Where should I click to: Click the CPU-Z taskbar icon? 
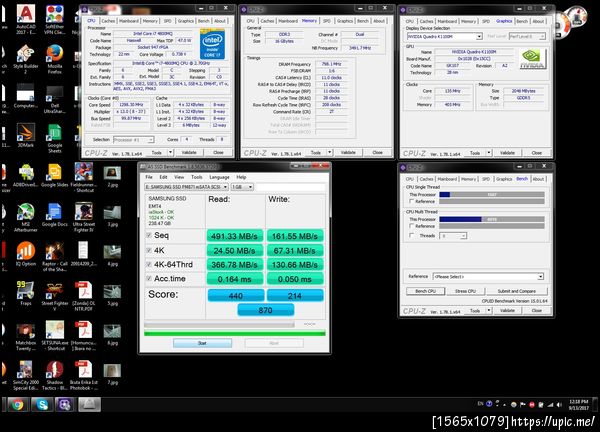65,404
